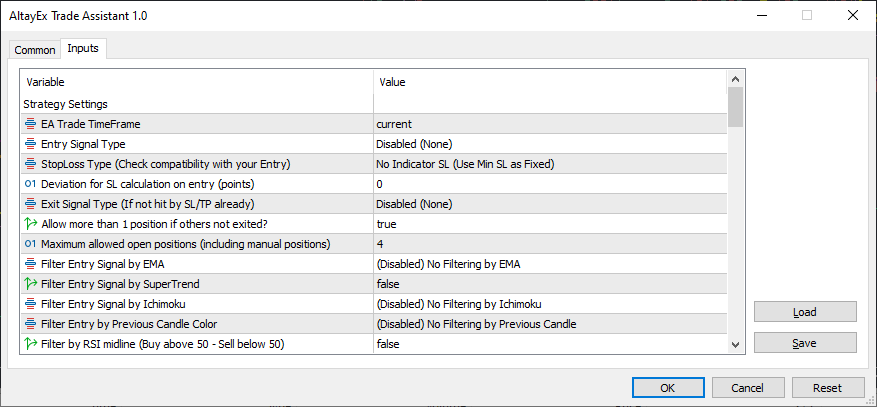Click the Cancel button

click(x=747, y=388)
